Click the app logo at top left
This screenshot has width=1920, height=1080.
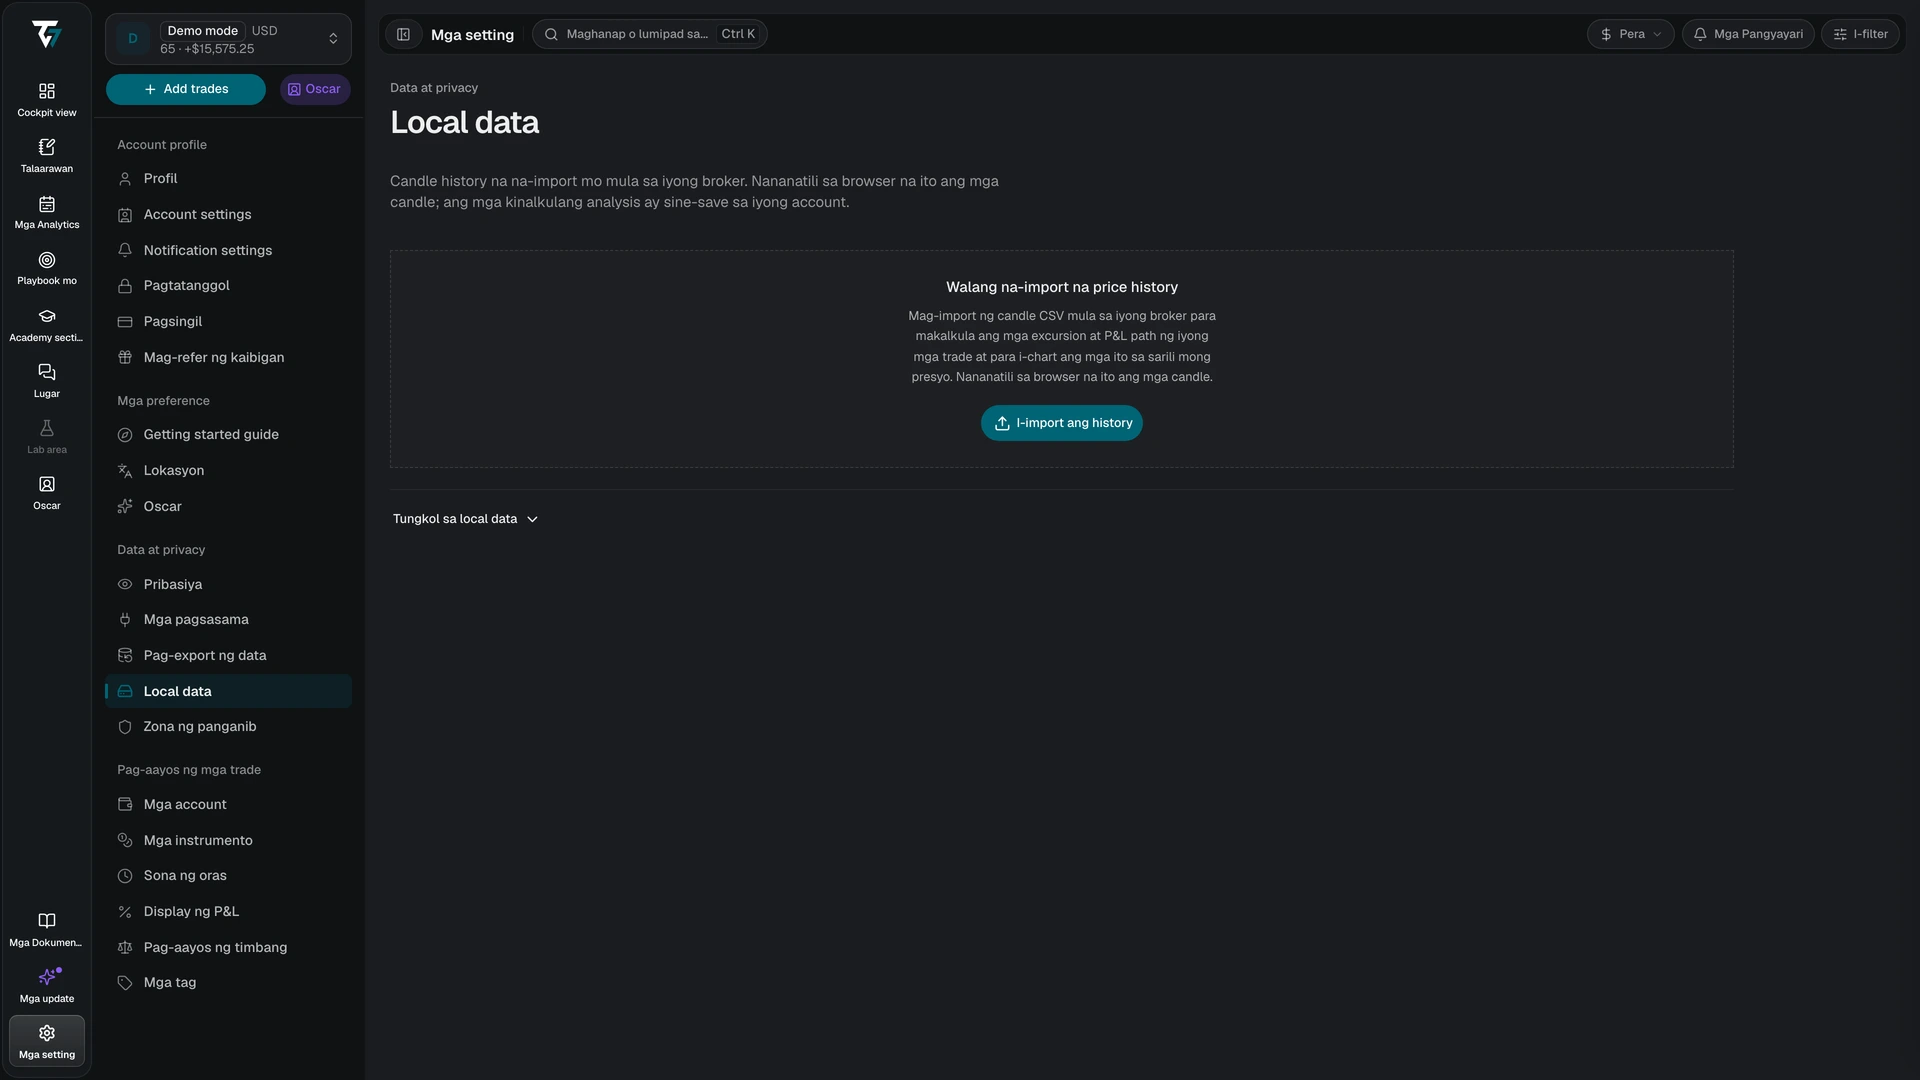(46, 34)
